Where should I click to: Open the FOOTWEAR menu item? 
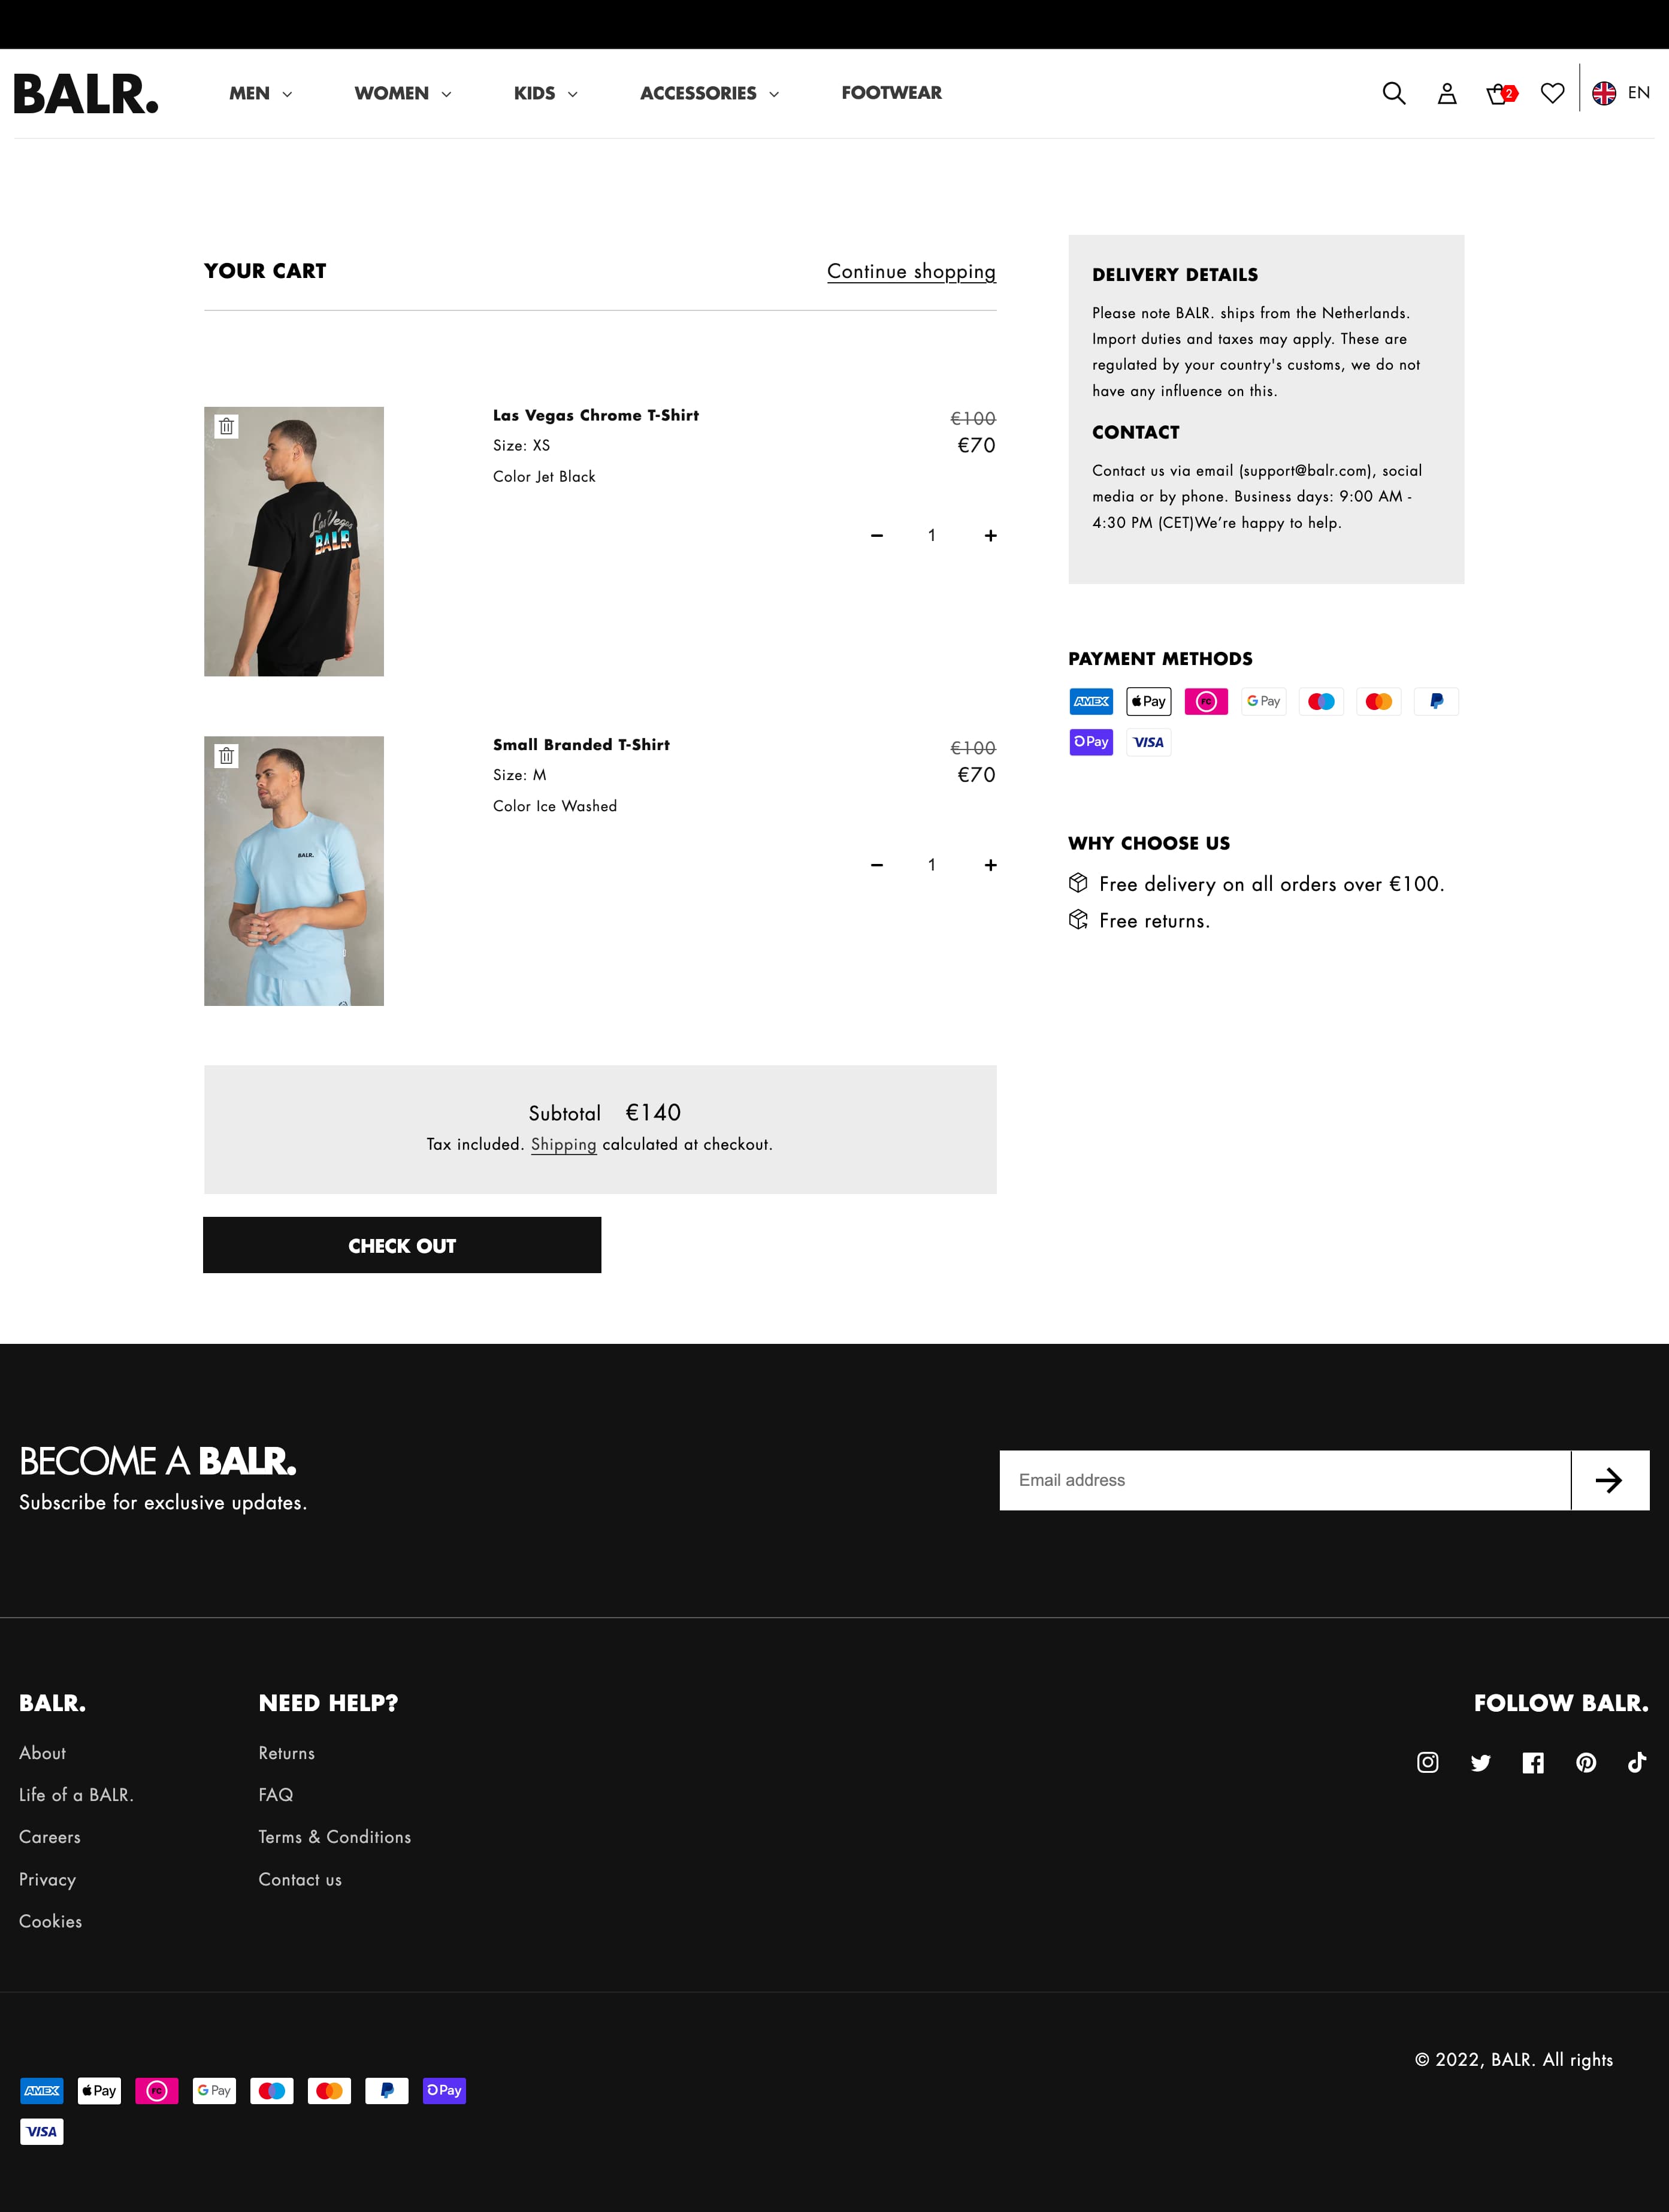pos(891,93)
